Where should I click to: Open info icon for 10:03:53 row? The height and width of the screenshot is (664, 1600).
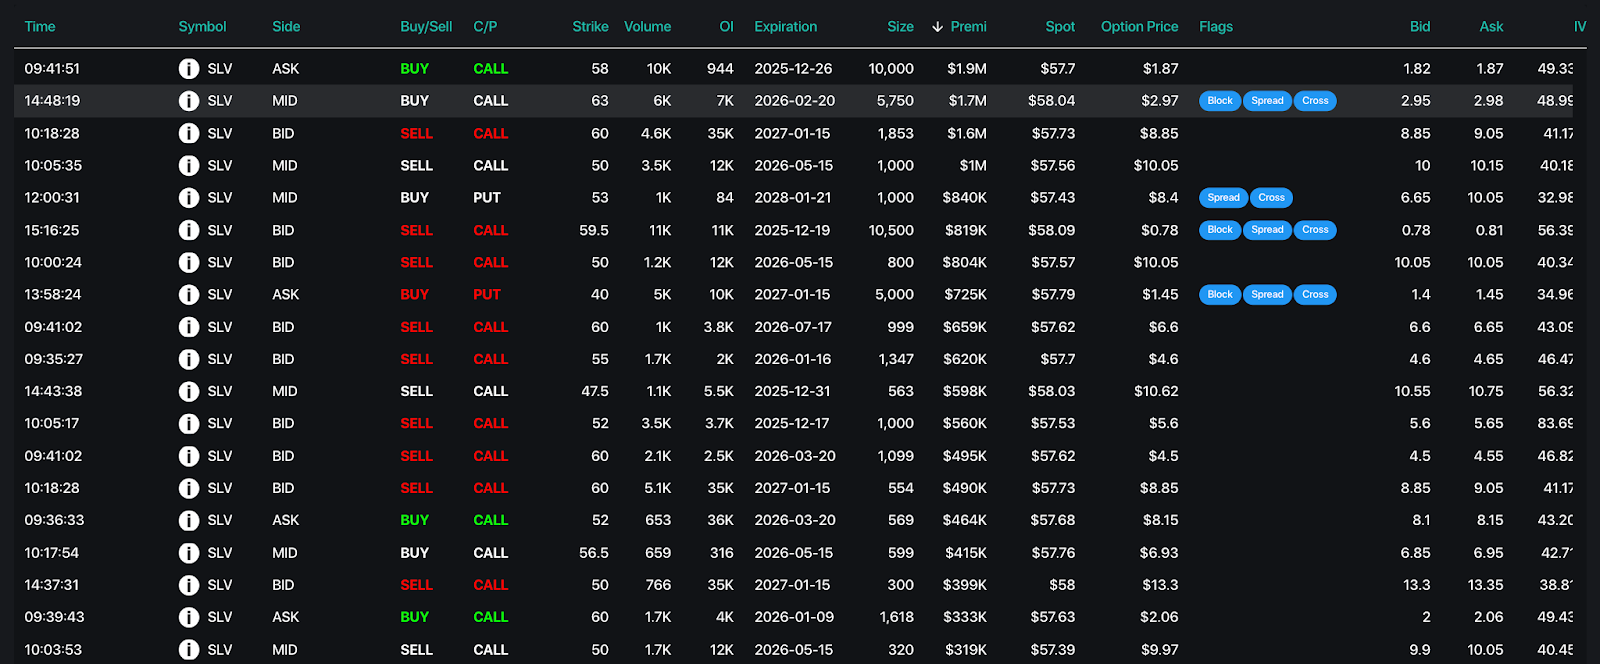click(188, 649)
